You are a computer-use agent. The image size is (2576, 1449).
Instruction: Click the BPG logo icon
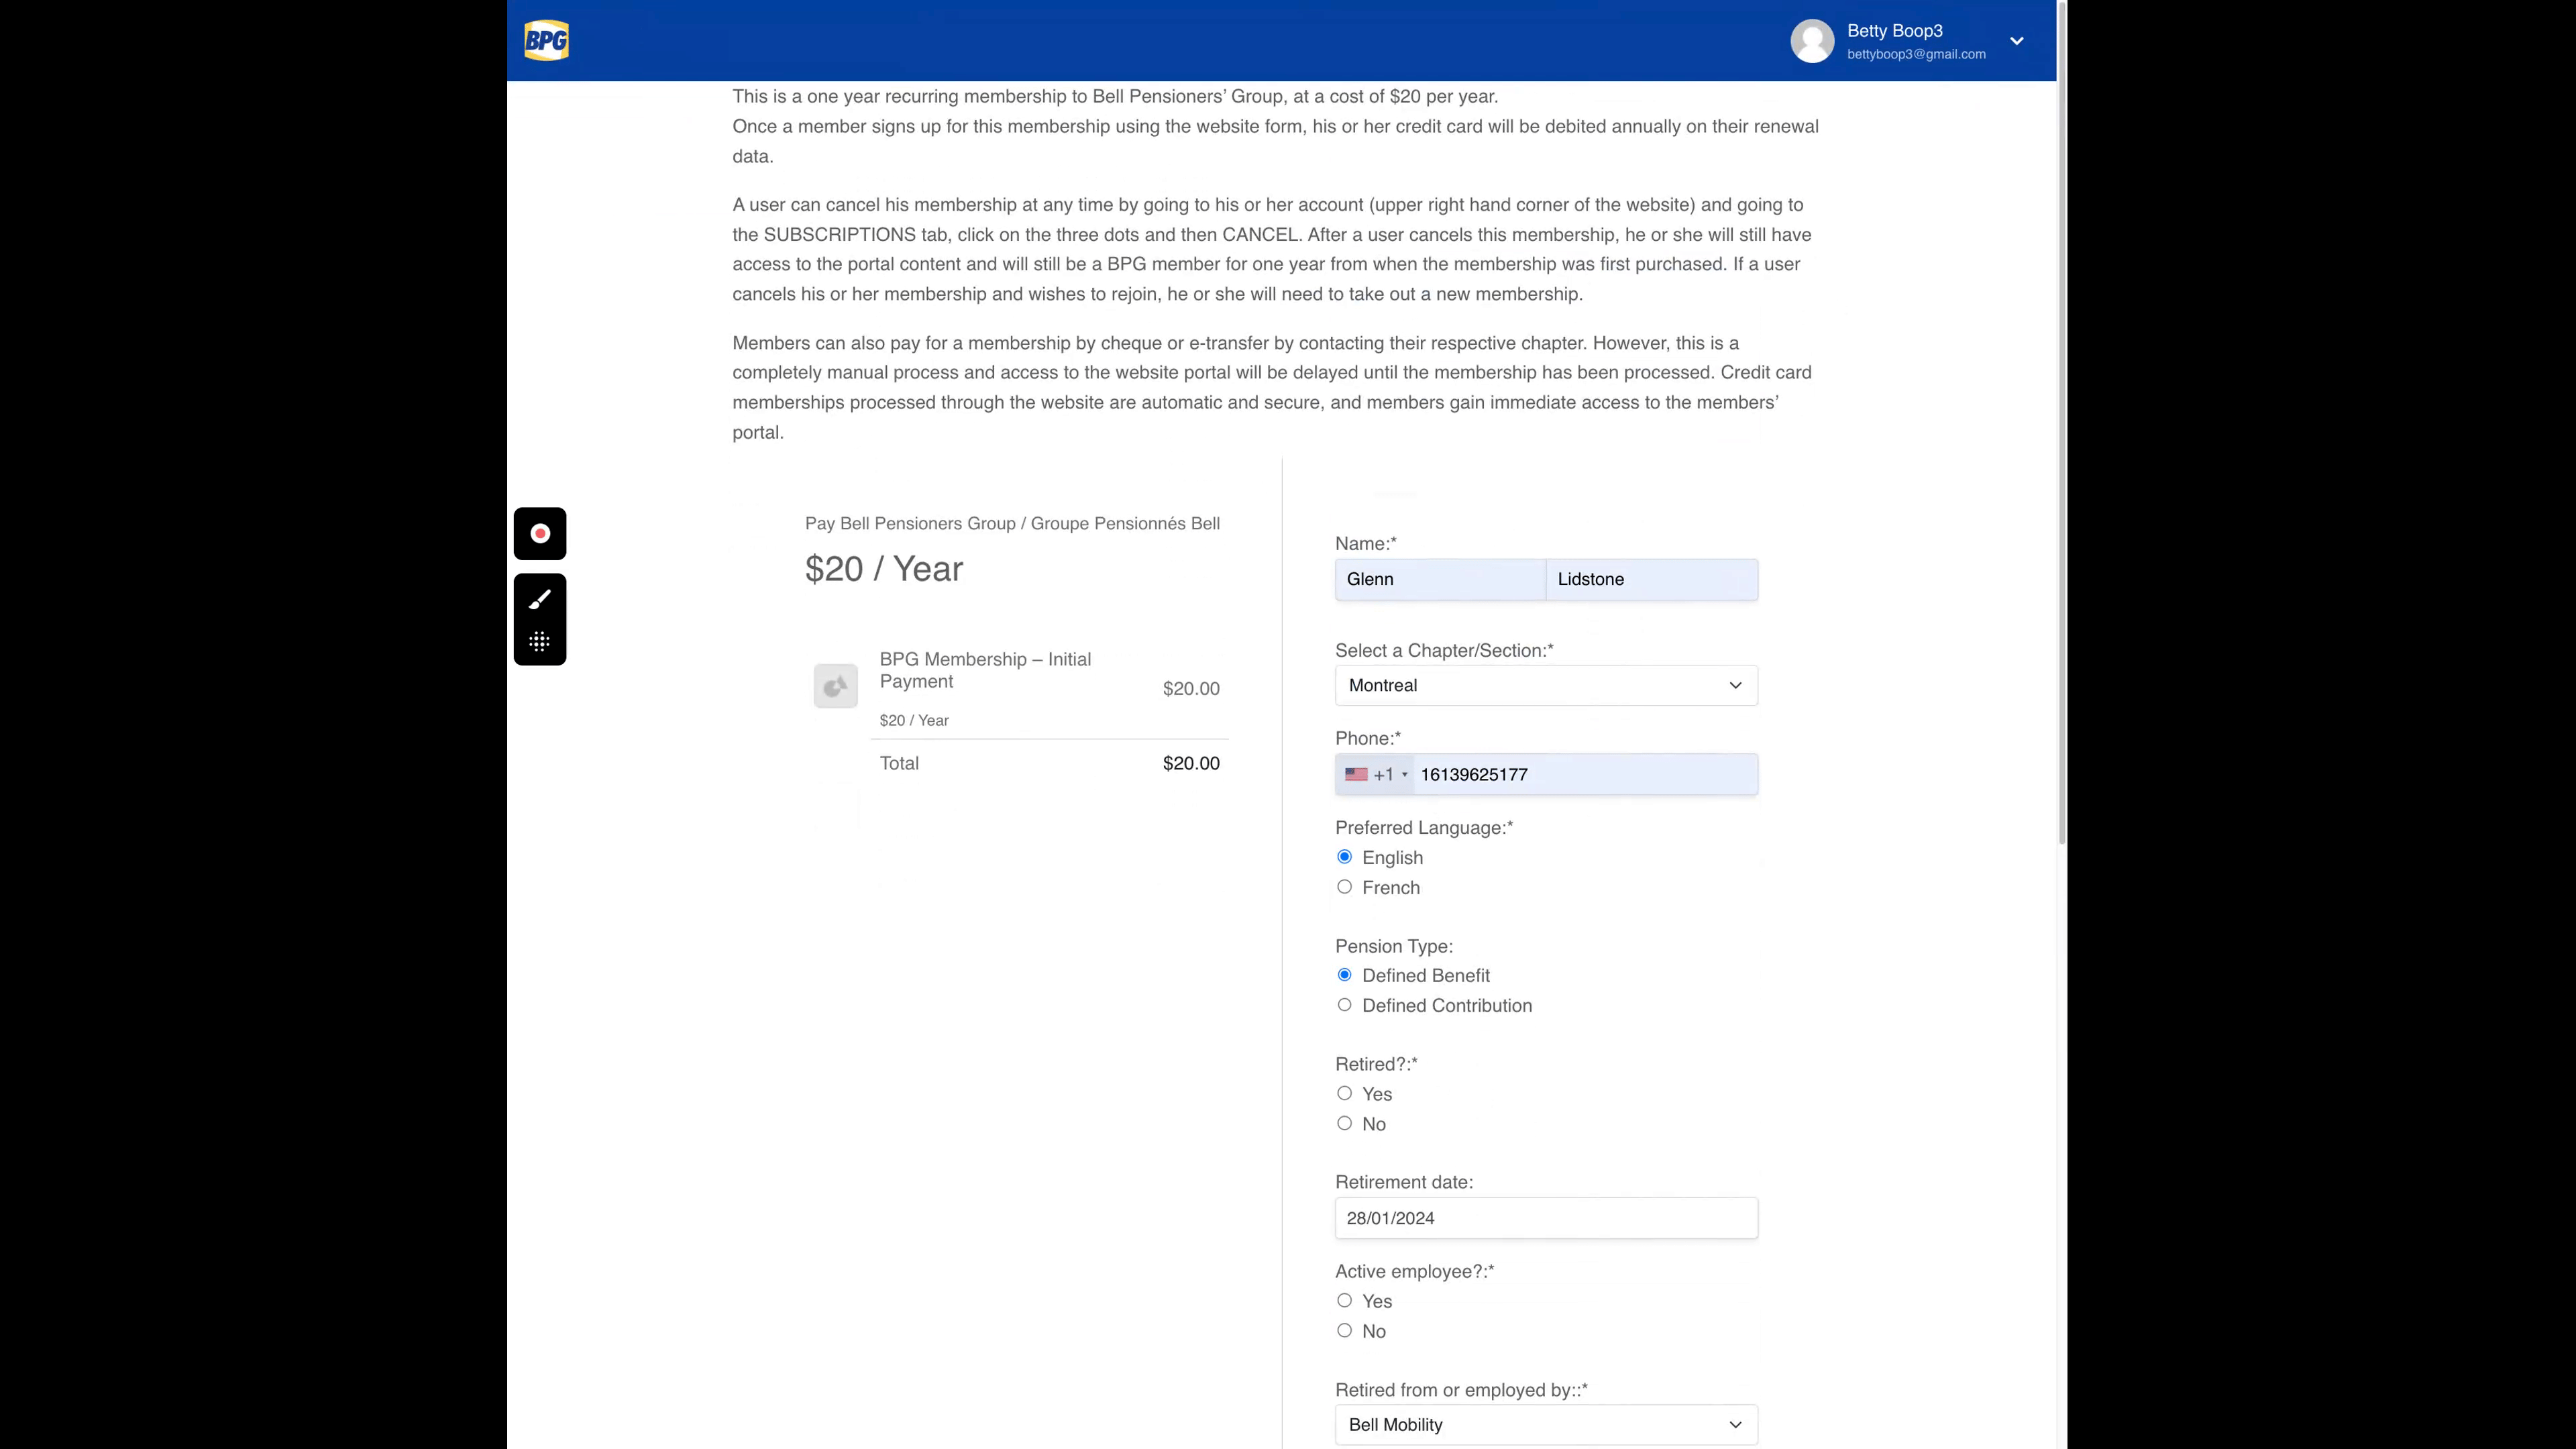pos(546,41)
